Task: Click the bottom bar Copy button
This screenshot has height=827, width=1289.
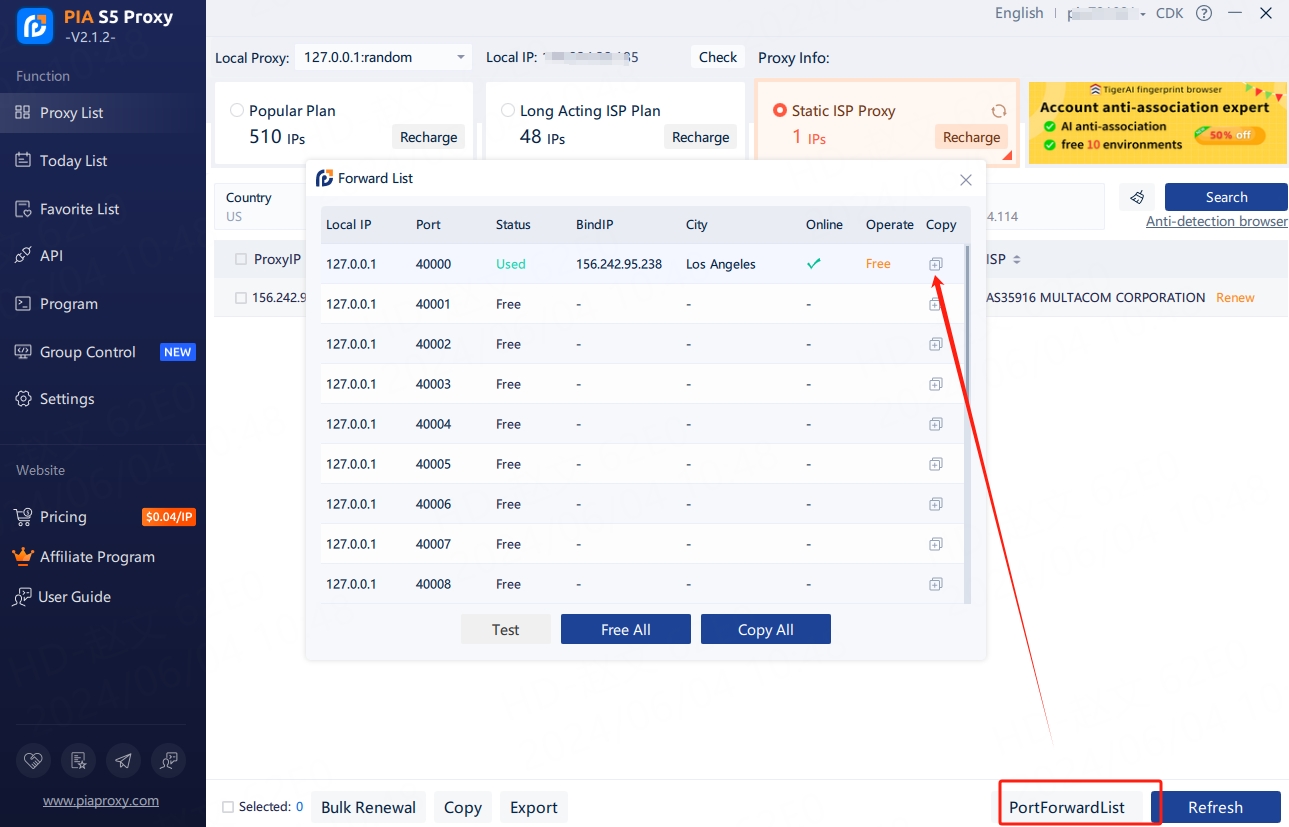Action: [463, 807]
